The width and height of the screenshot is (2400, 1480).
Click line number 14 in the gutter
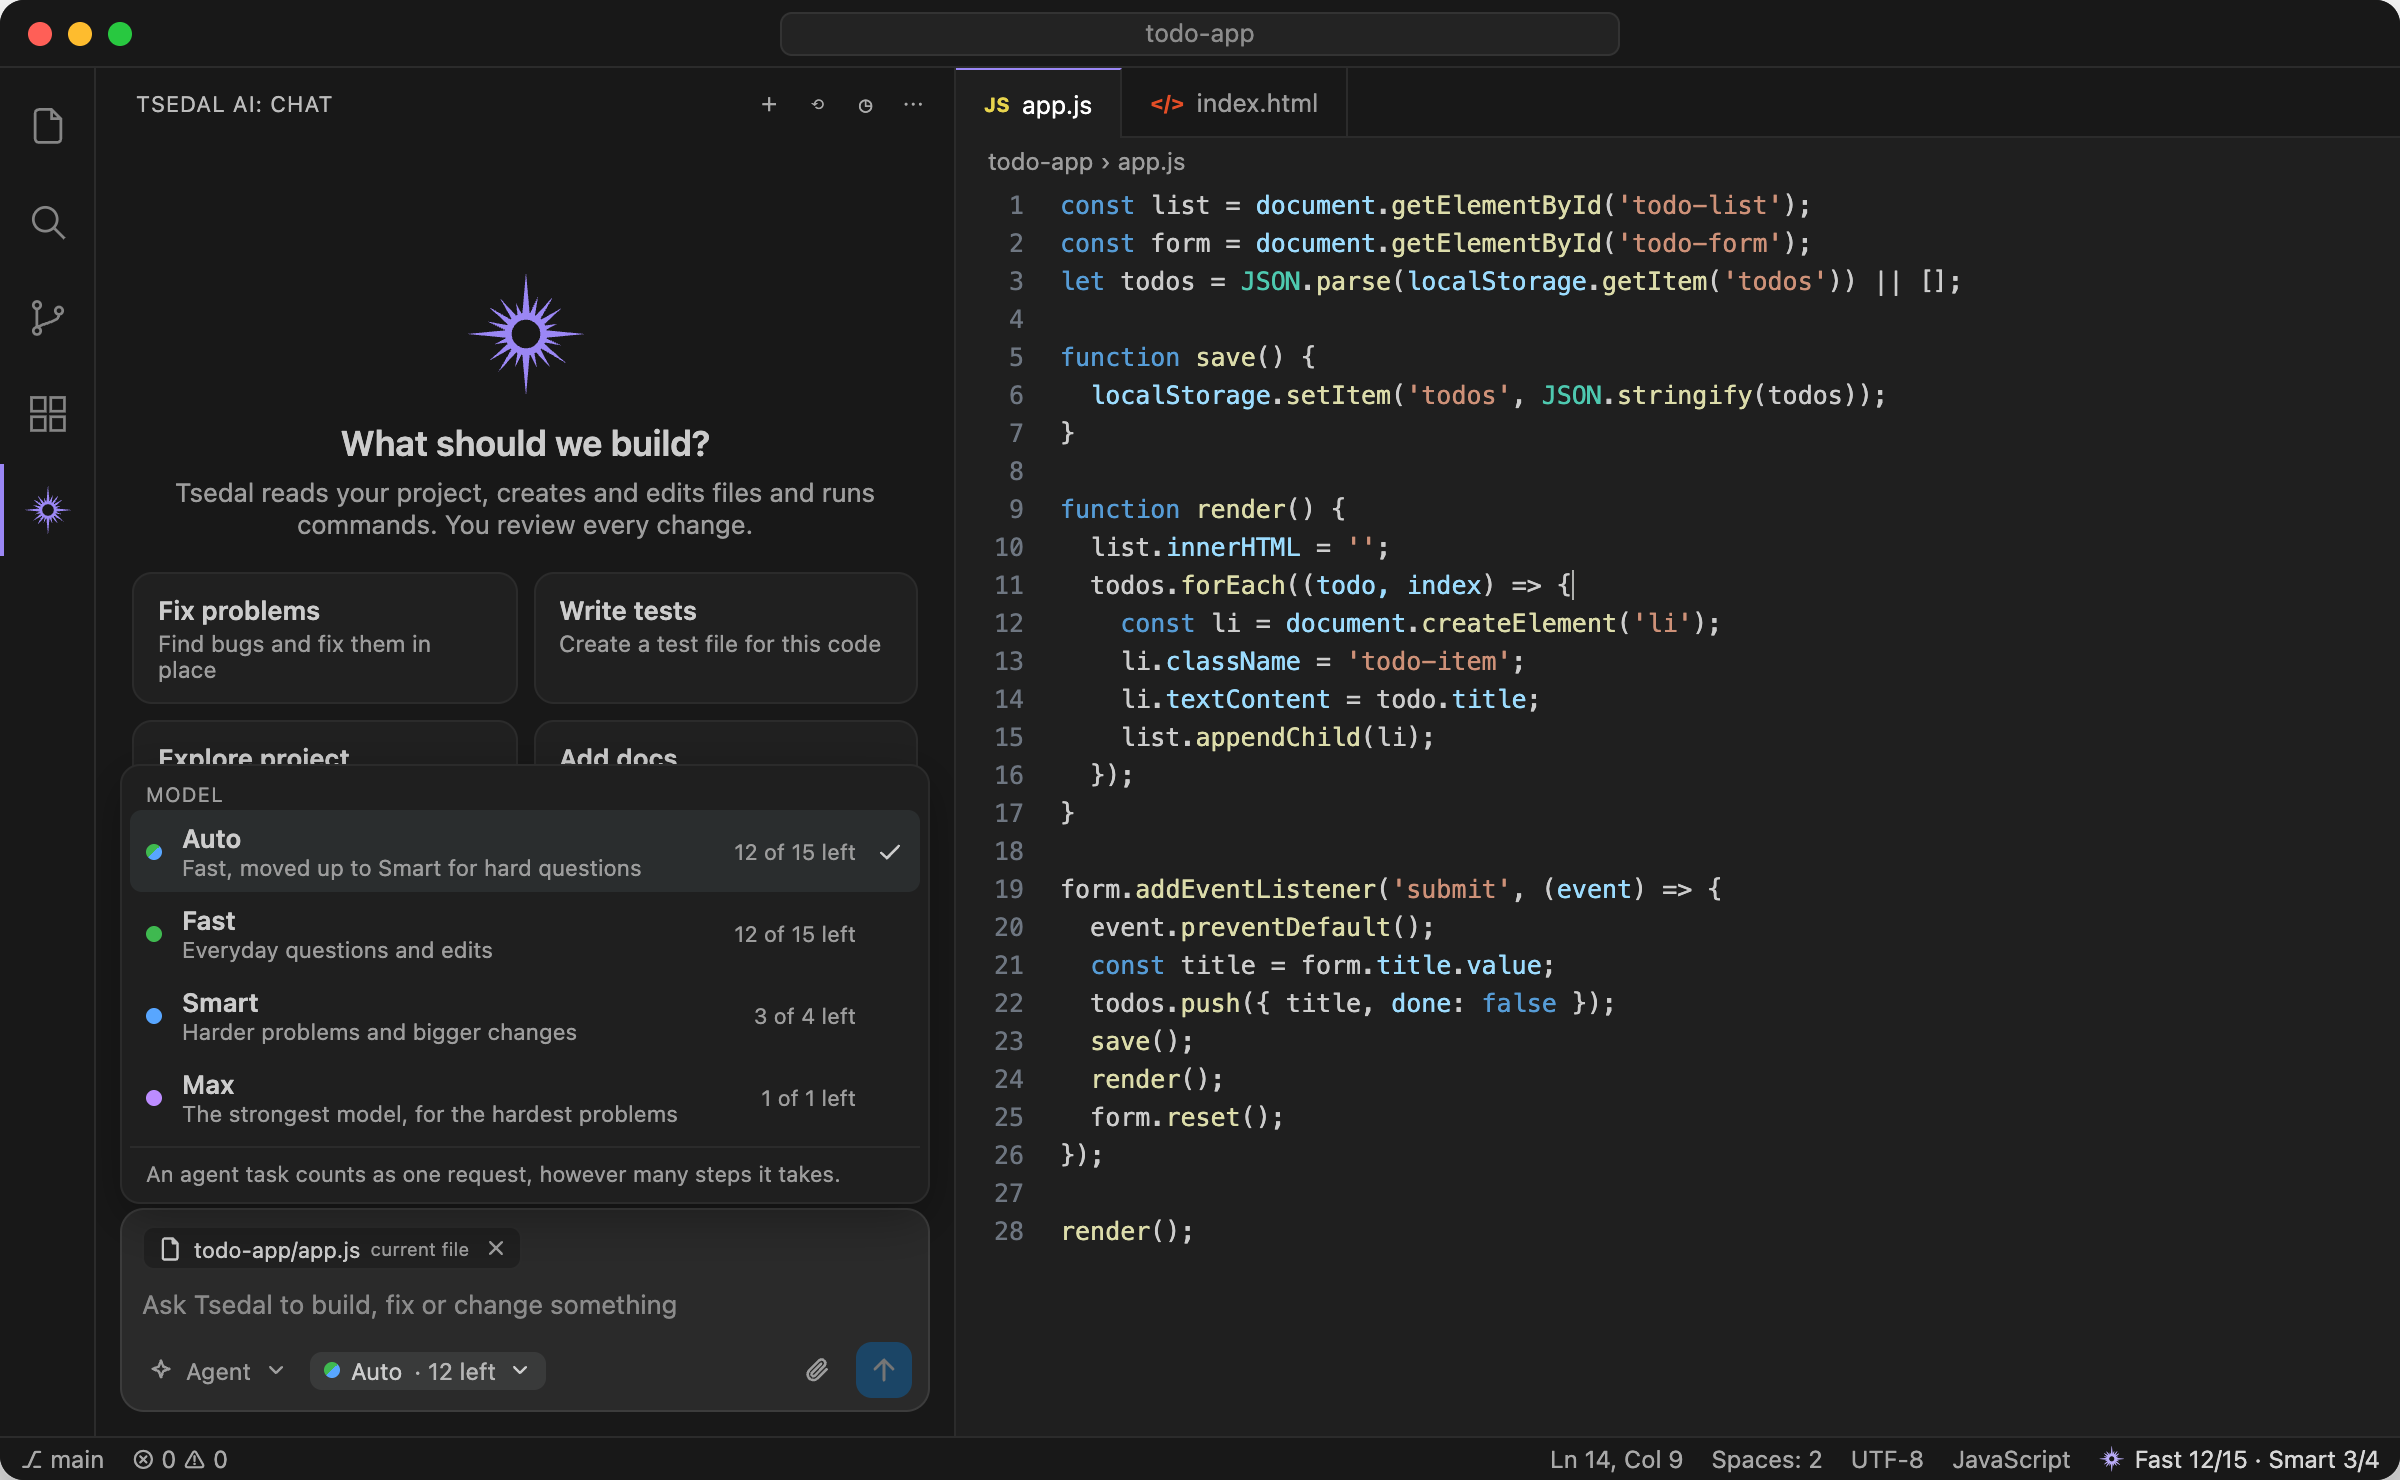point(1008,699)
